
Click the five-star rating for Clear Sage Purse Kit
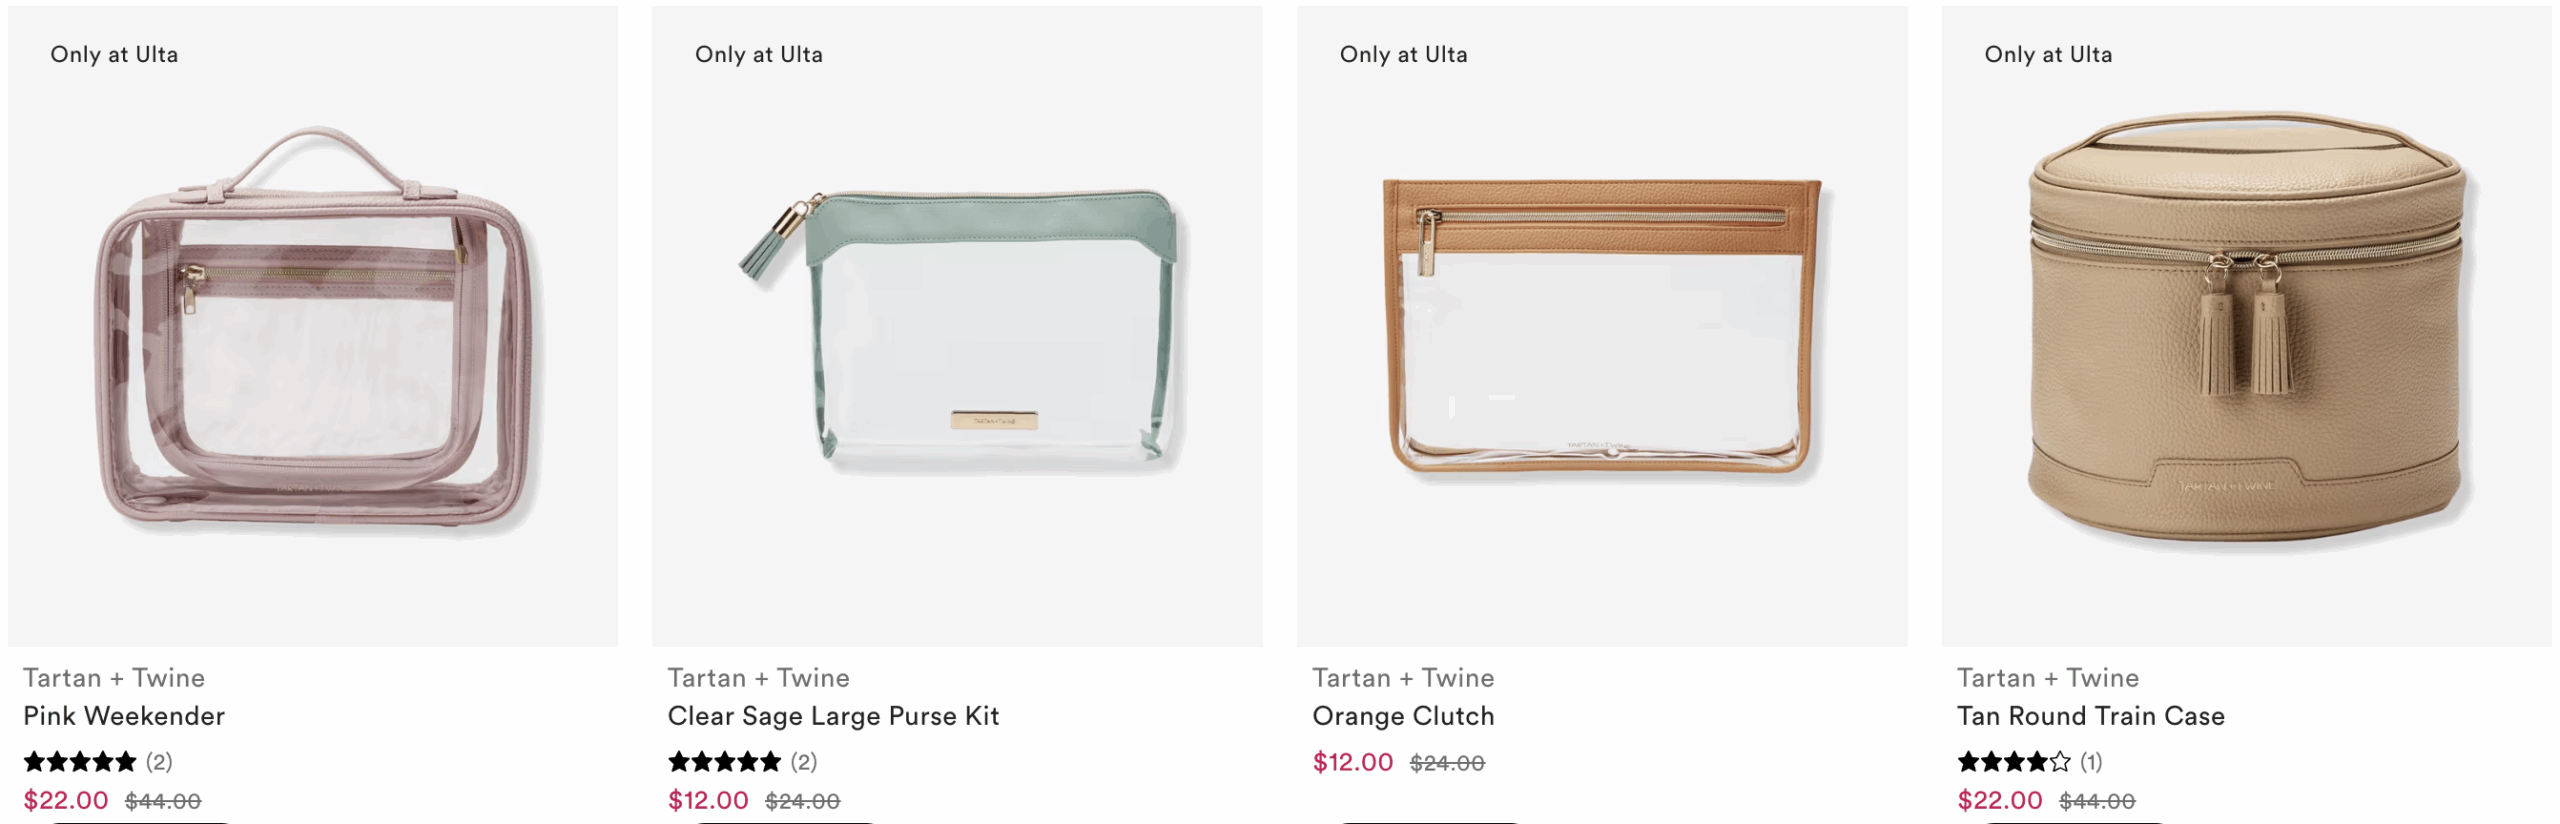click(724, 762)
